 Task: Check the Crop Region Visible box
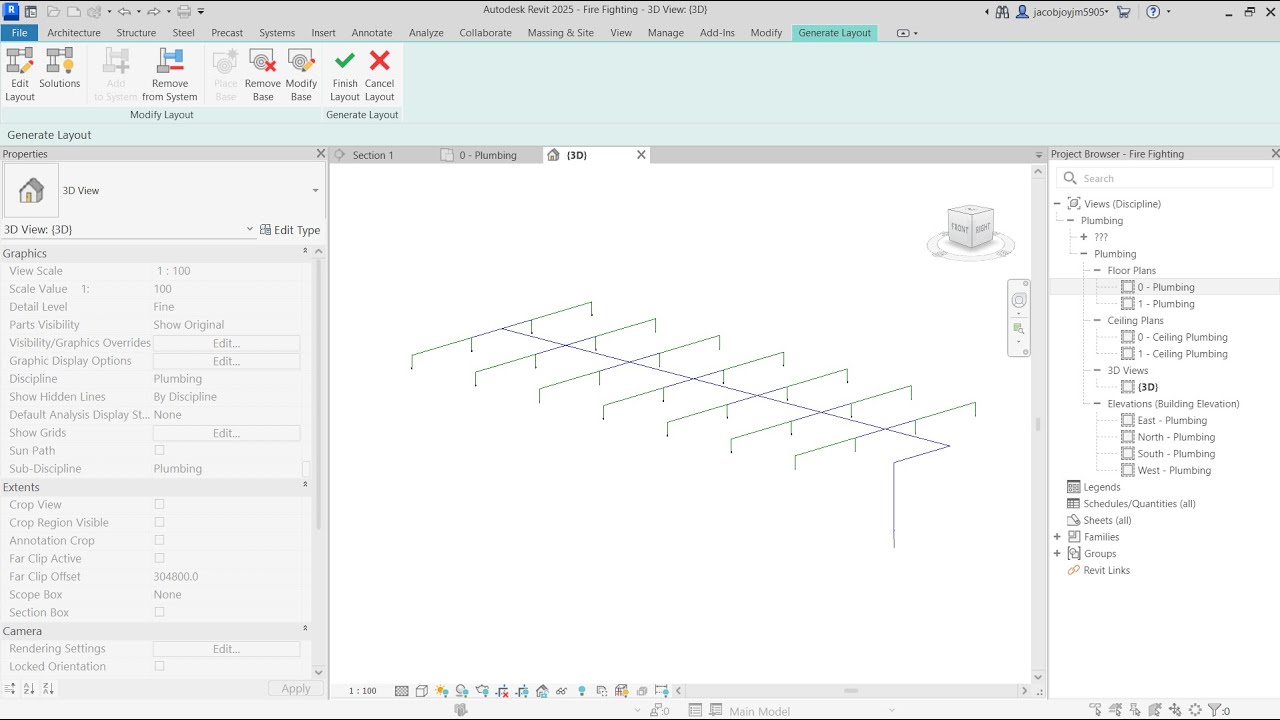click(x=159, y=523)
